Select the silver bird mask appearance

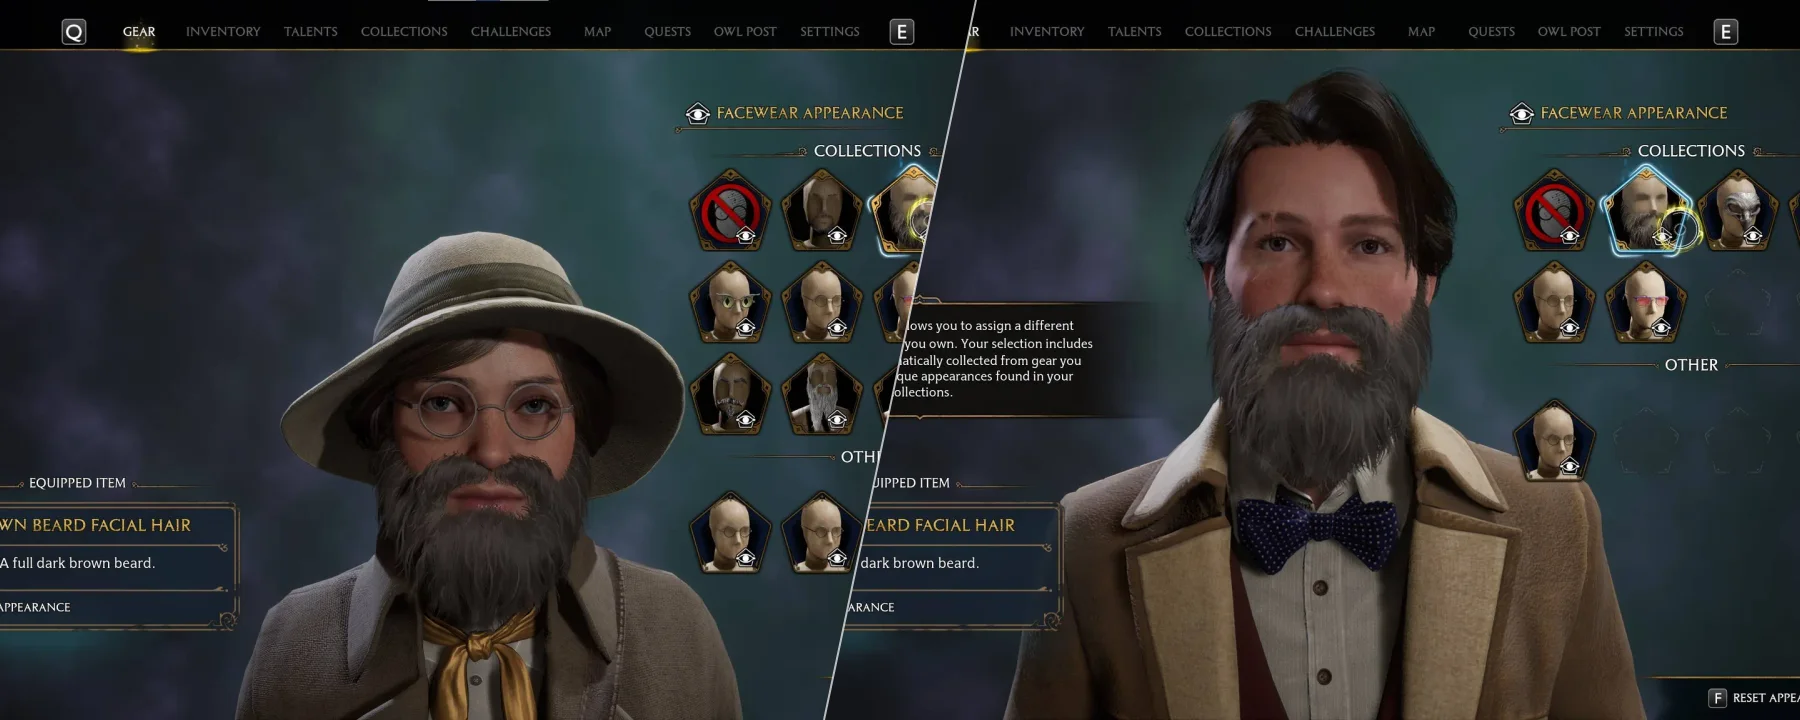click(1738, 211)
